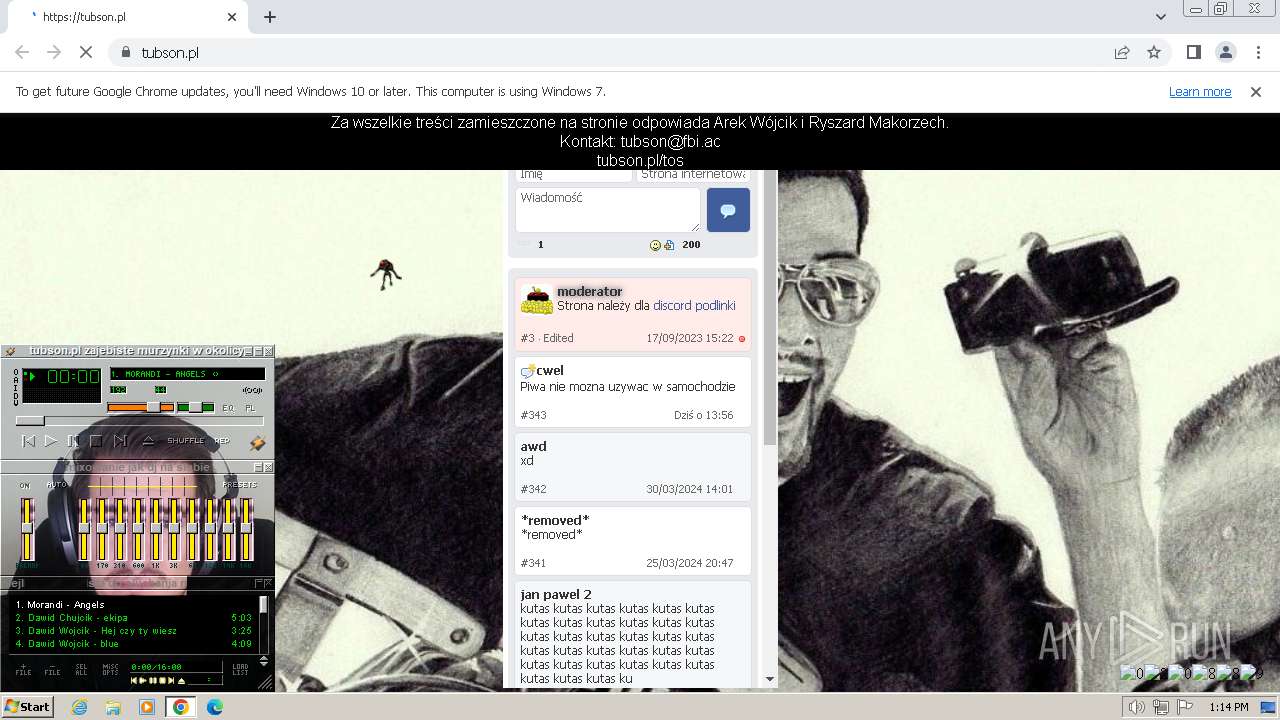Toggle the PL playlist button
This screenshot has width=1280, height=720.
pyautogui.click(x=251, y=407)
